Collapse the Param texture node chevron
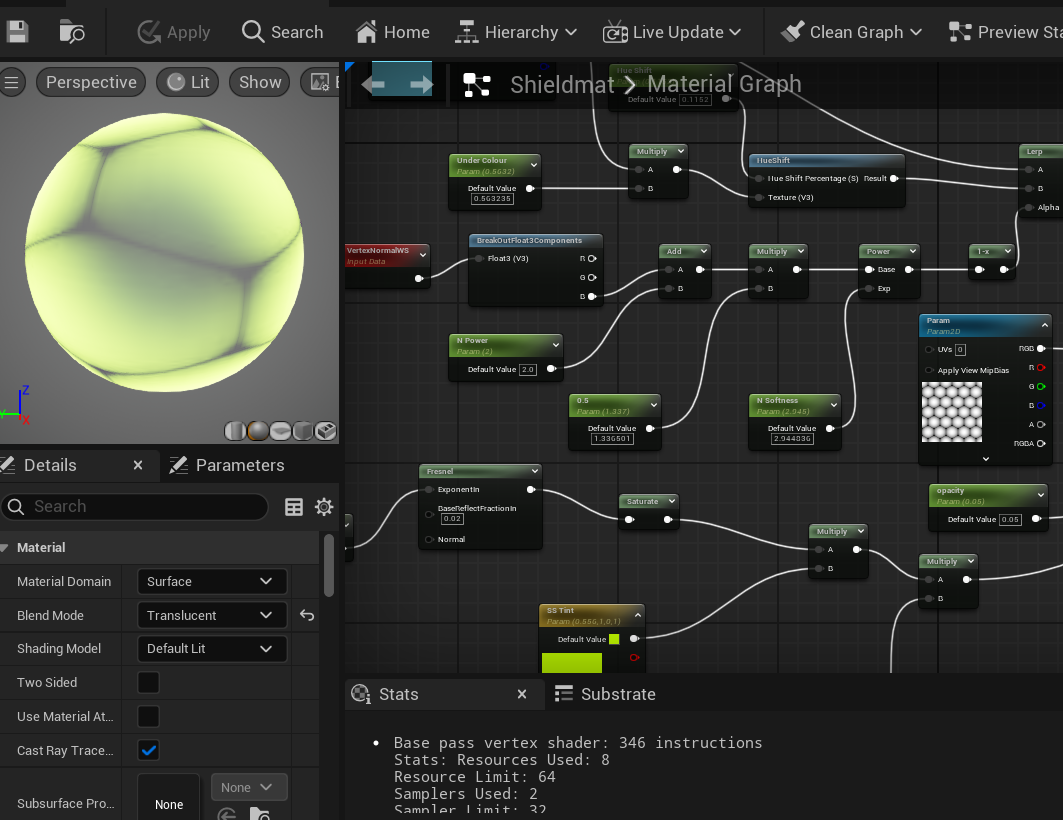 coord(1045,325)
